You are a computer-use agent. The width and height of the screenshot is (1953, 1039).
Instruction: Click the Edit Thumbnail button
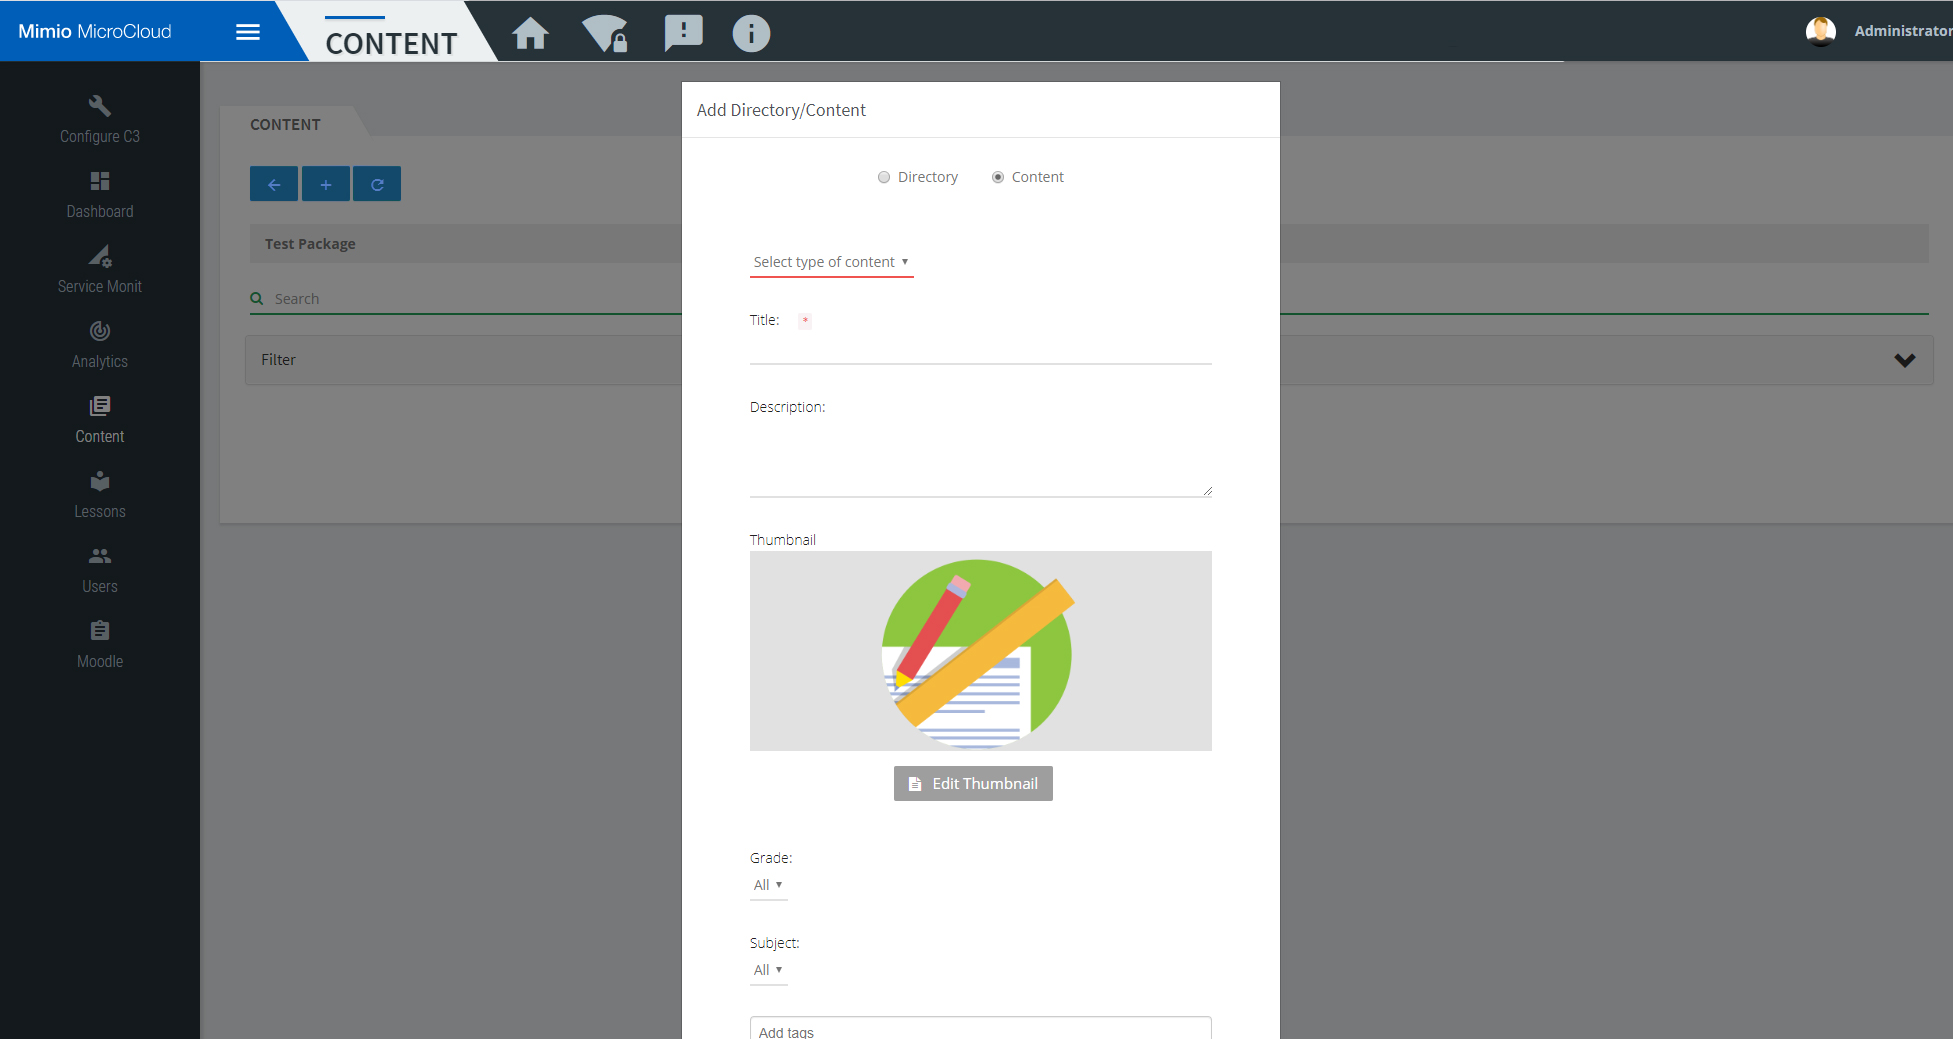(973, 784)
